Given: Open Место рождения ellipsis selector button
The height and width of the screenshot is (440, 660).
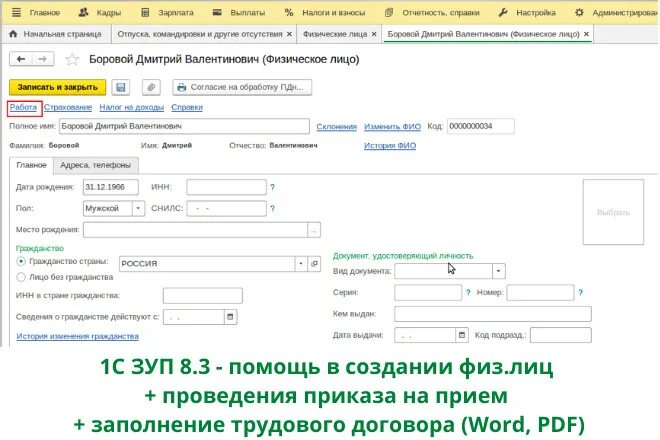Looking at the screenshot, I should (314, 230).
